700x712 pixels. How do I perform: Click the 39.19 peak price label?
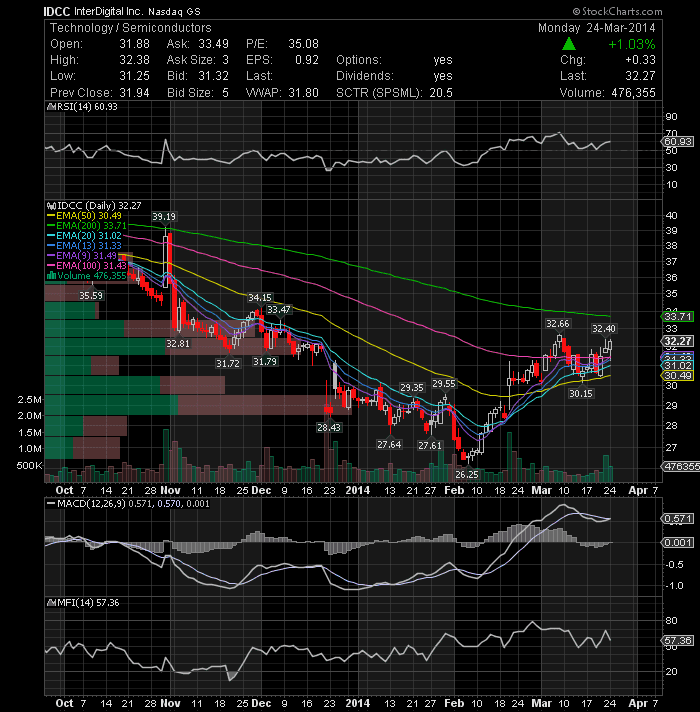tap(164, 217)
